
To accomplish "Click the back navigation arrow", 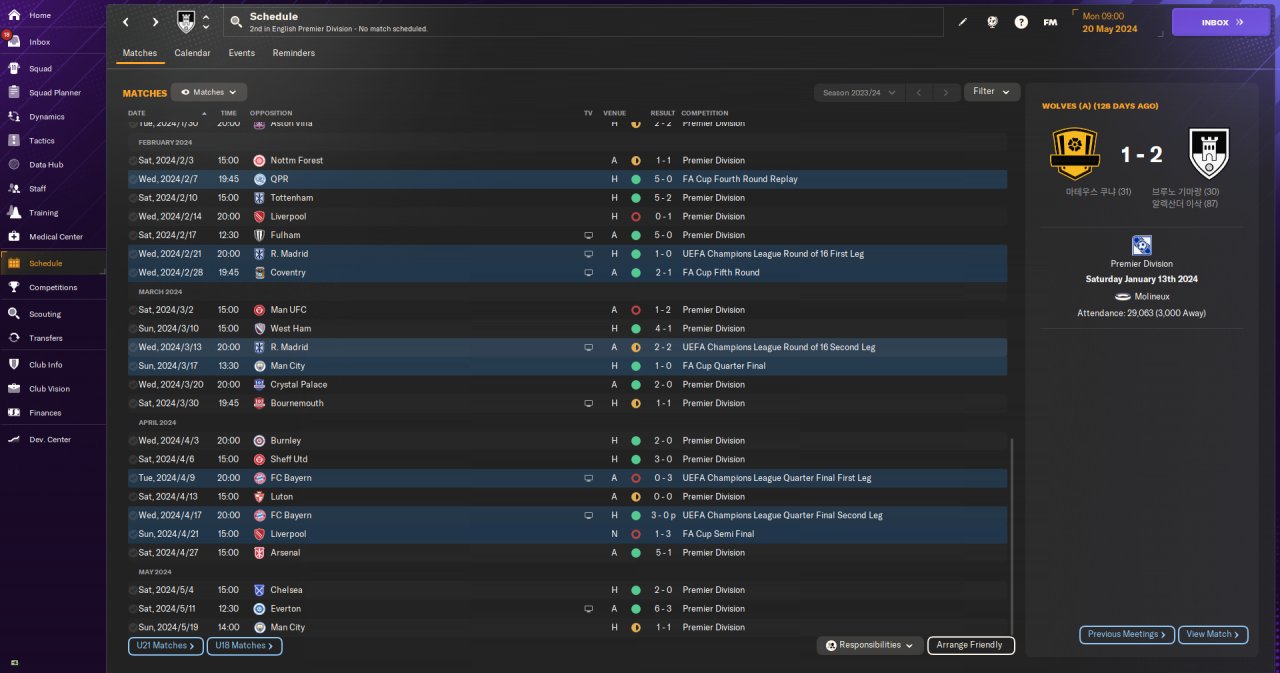I will pyautogui.click(x=125, y=22).
